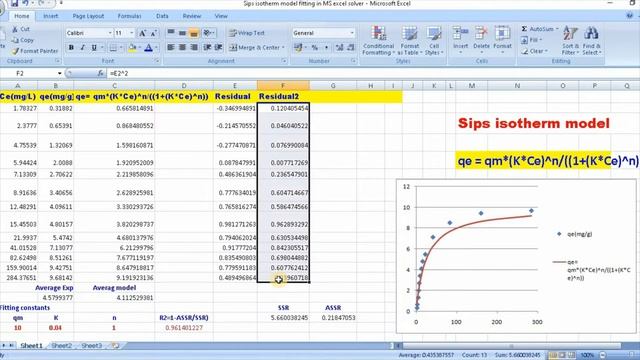
Task: Open Conditional Formatting menu
Action: click(378, 40)
